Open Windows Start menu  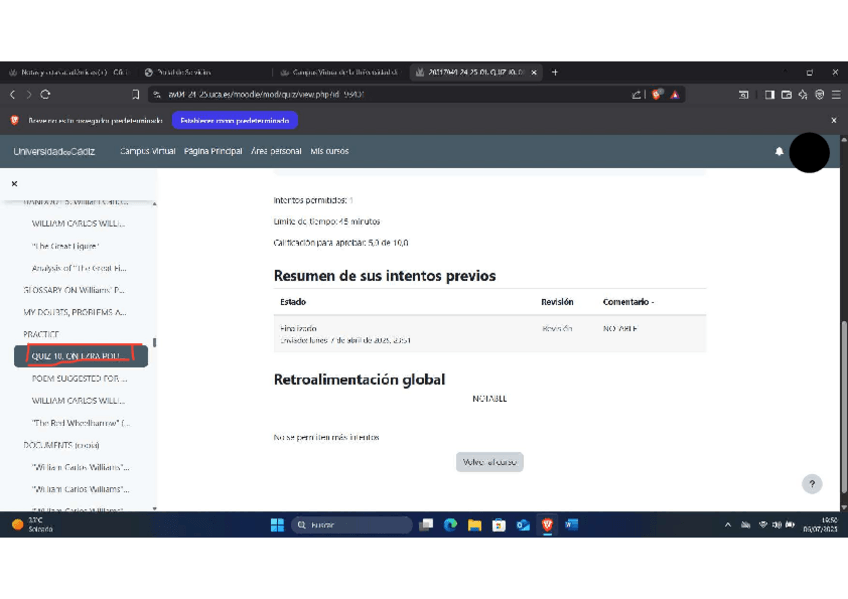(277, 525)
